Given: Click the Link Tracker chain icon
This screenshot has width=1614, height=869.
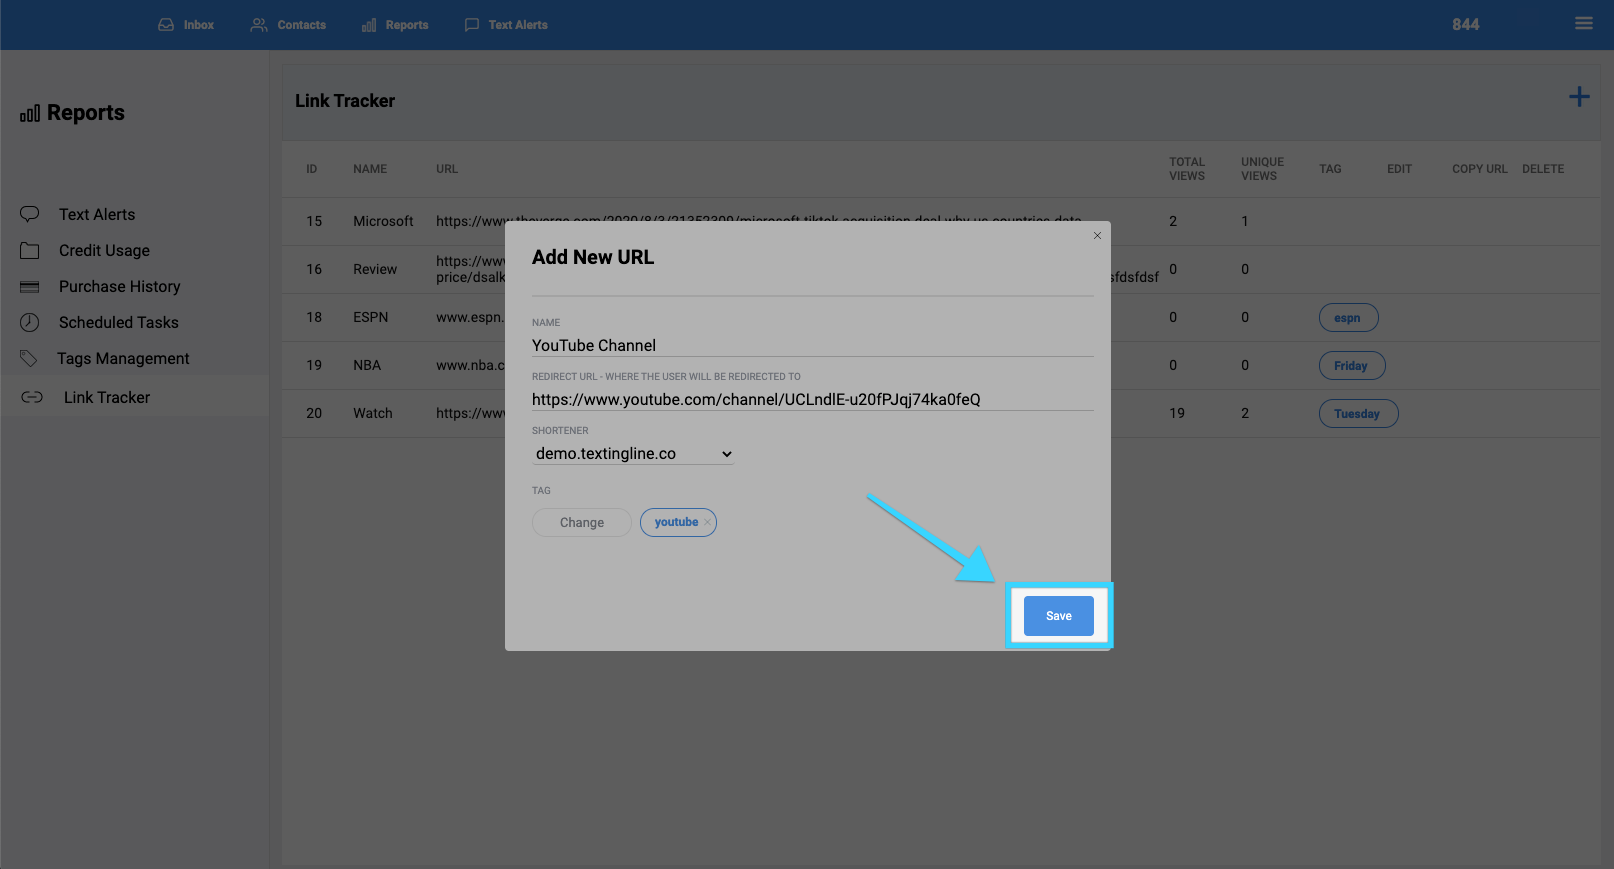Looking at the screenshot, I should pyautogui.click(x=32, y=397).
